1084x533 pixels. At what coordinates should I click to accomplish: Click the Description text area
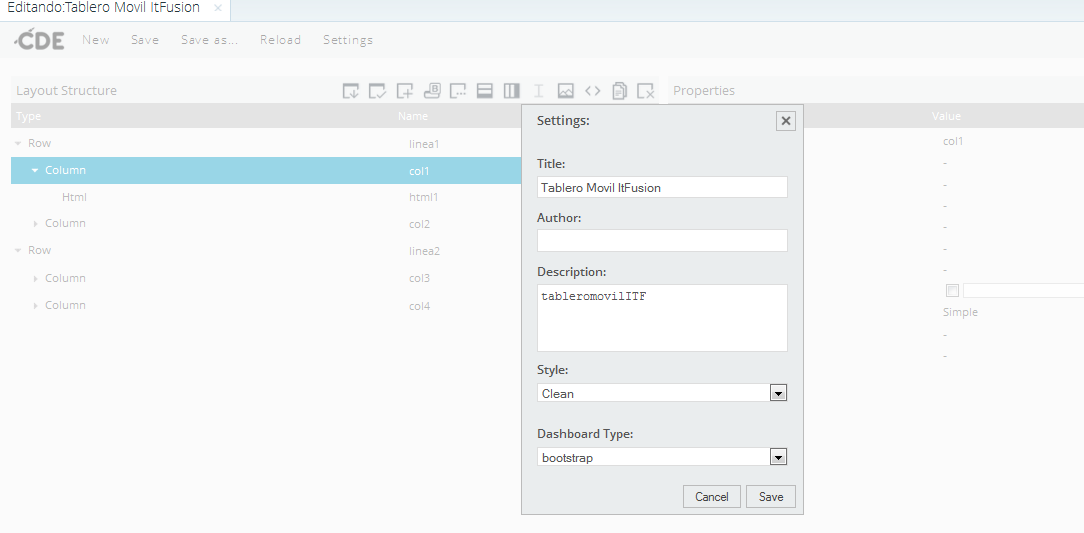(x=662, y=318)
